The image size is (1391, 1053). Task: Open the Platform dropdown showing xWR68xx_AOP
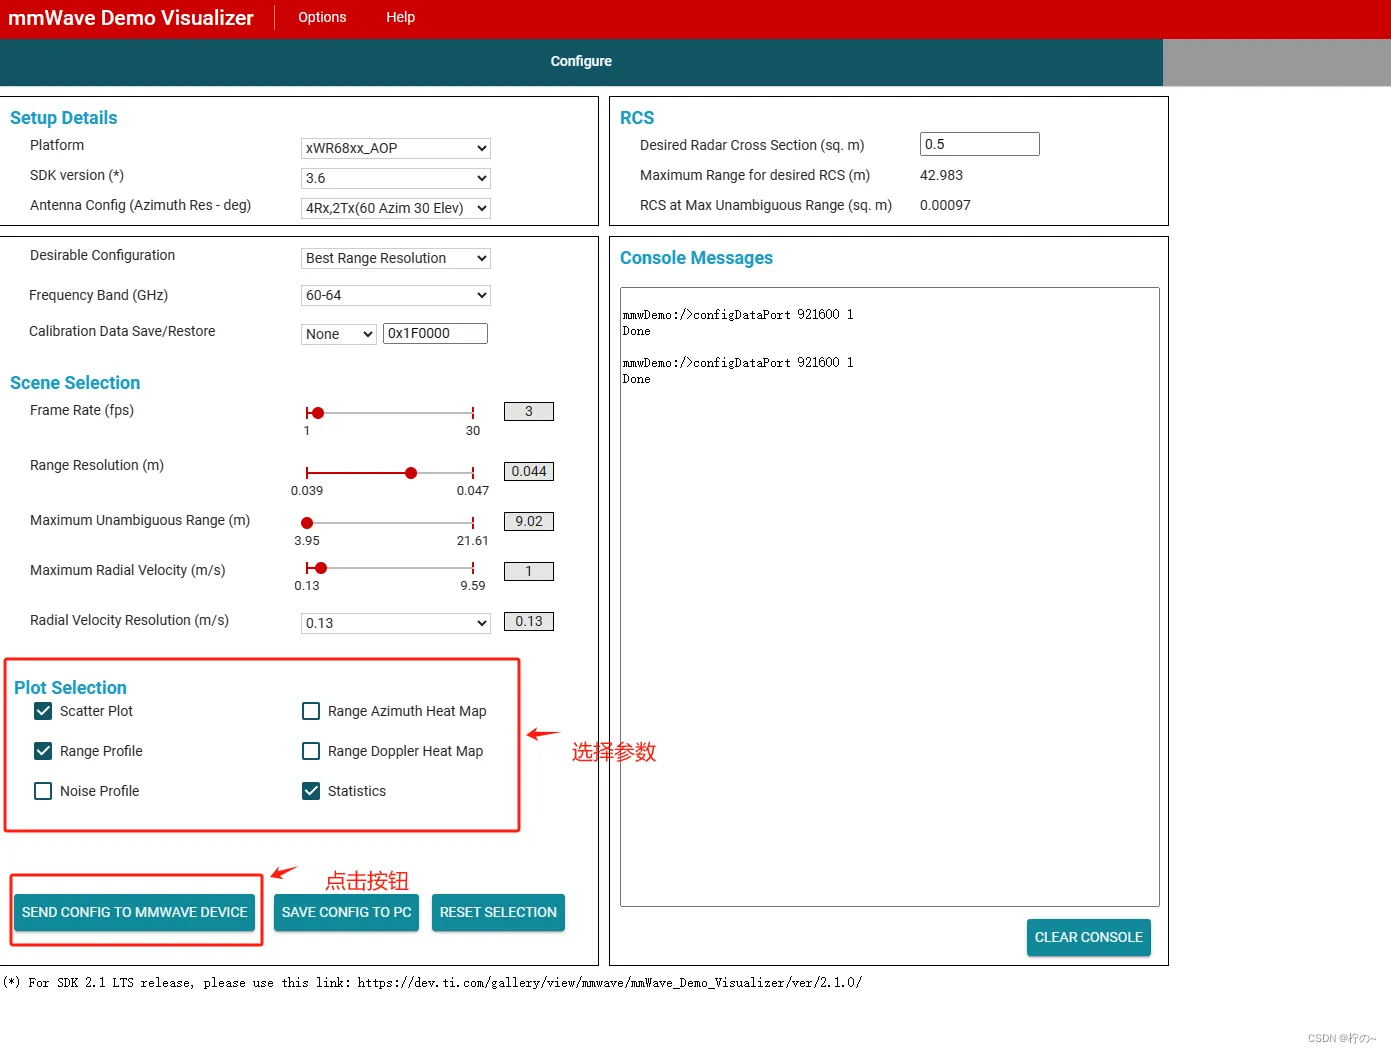tap(396, 148)
